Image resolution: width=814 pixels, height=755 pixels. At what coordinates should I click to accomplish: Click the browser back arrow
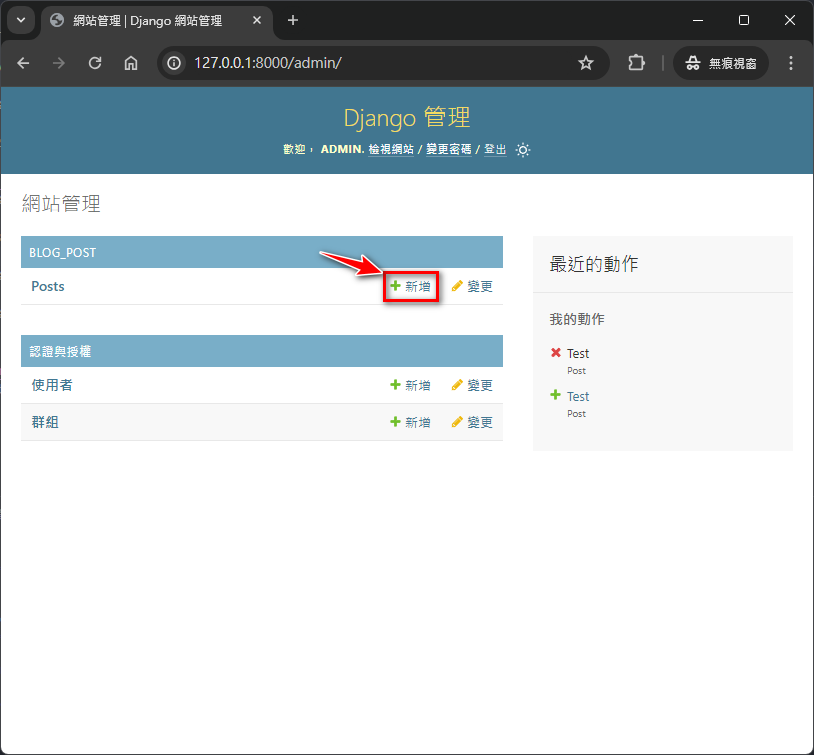pyautogui.click(x=23, y=63)
